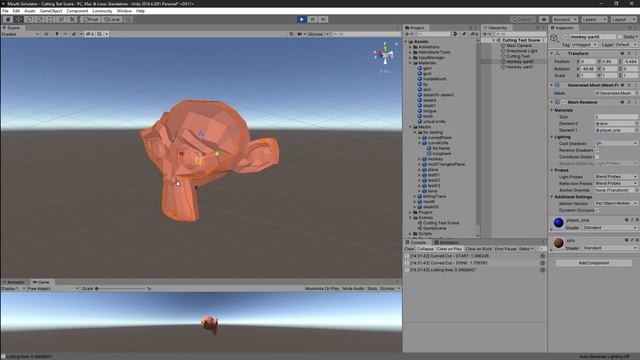This screenshot has height=360, width=640.
Task: Collapse the Lighting section in Inspector
Action: (552, 137)
